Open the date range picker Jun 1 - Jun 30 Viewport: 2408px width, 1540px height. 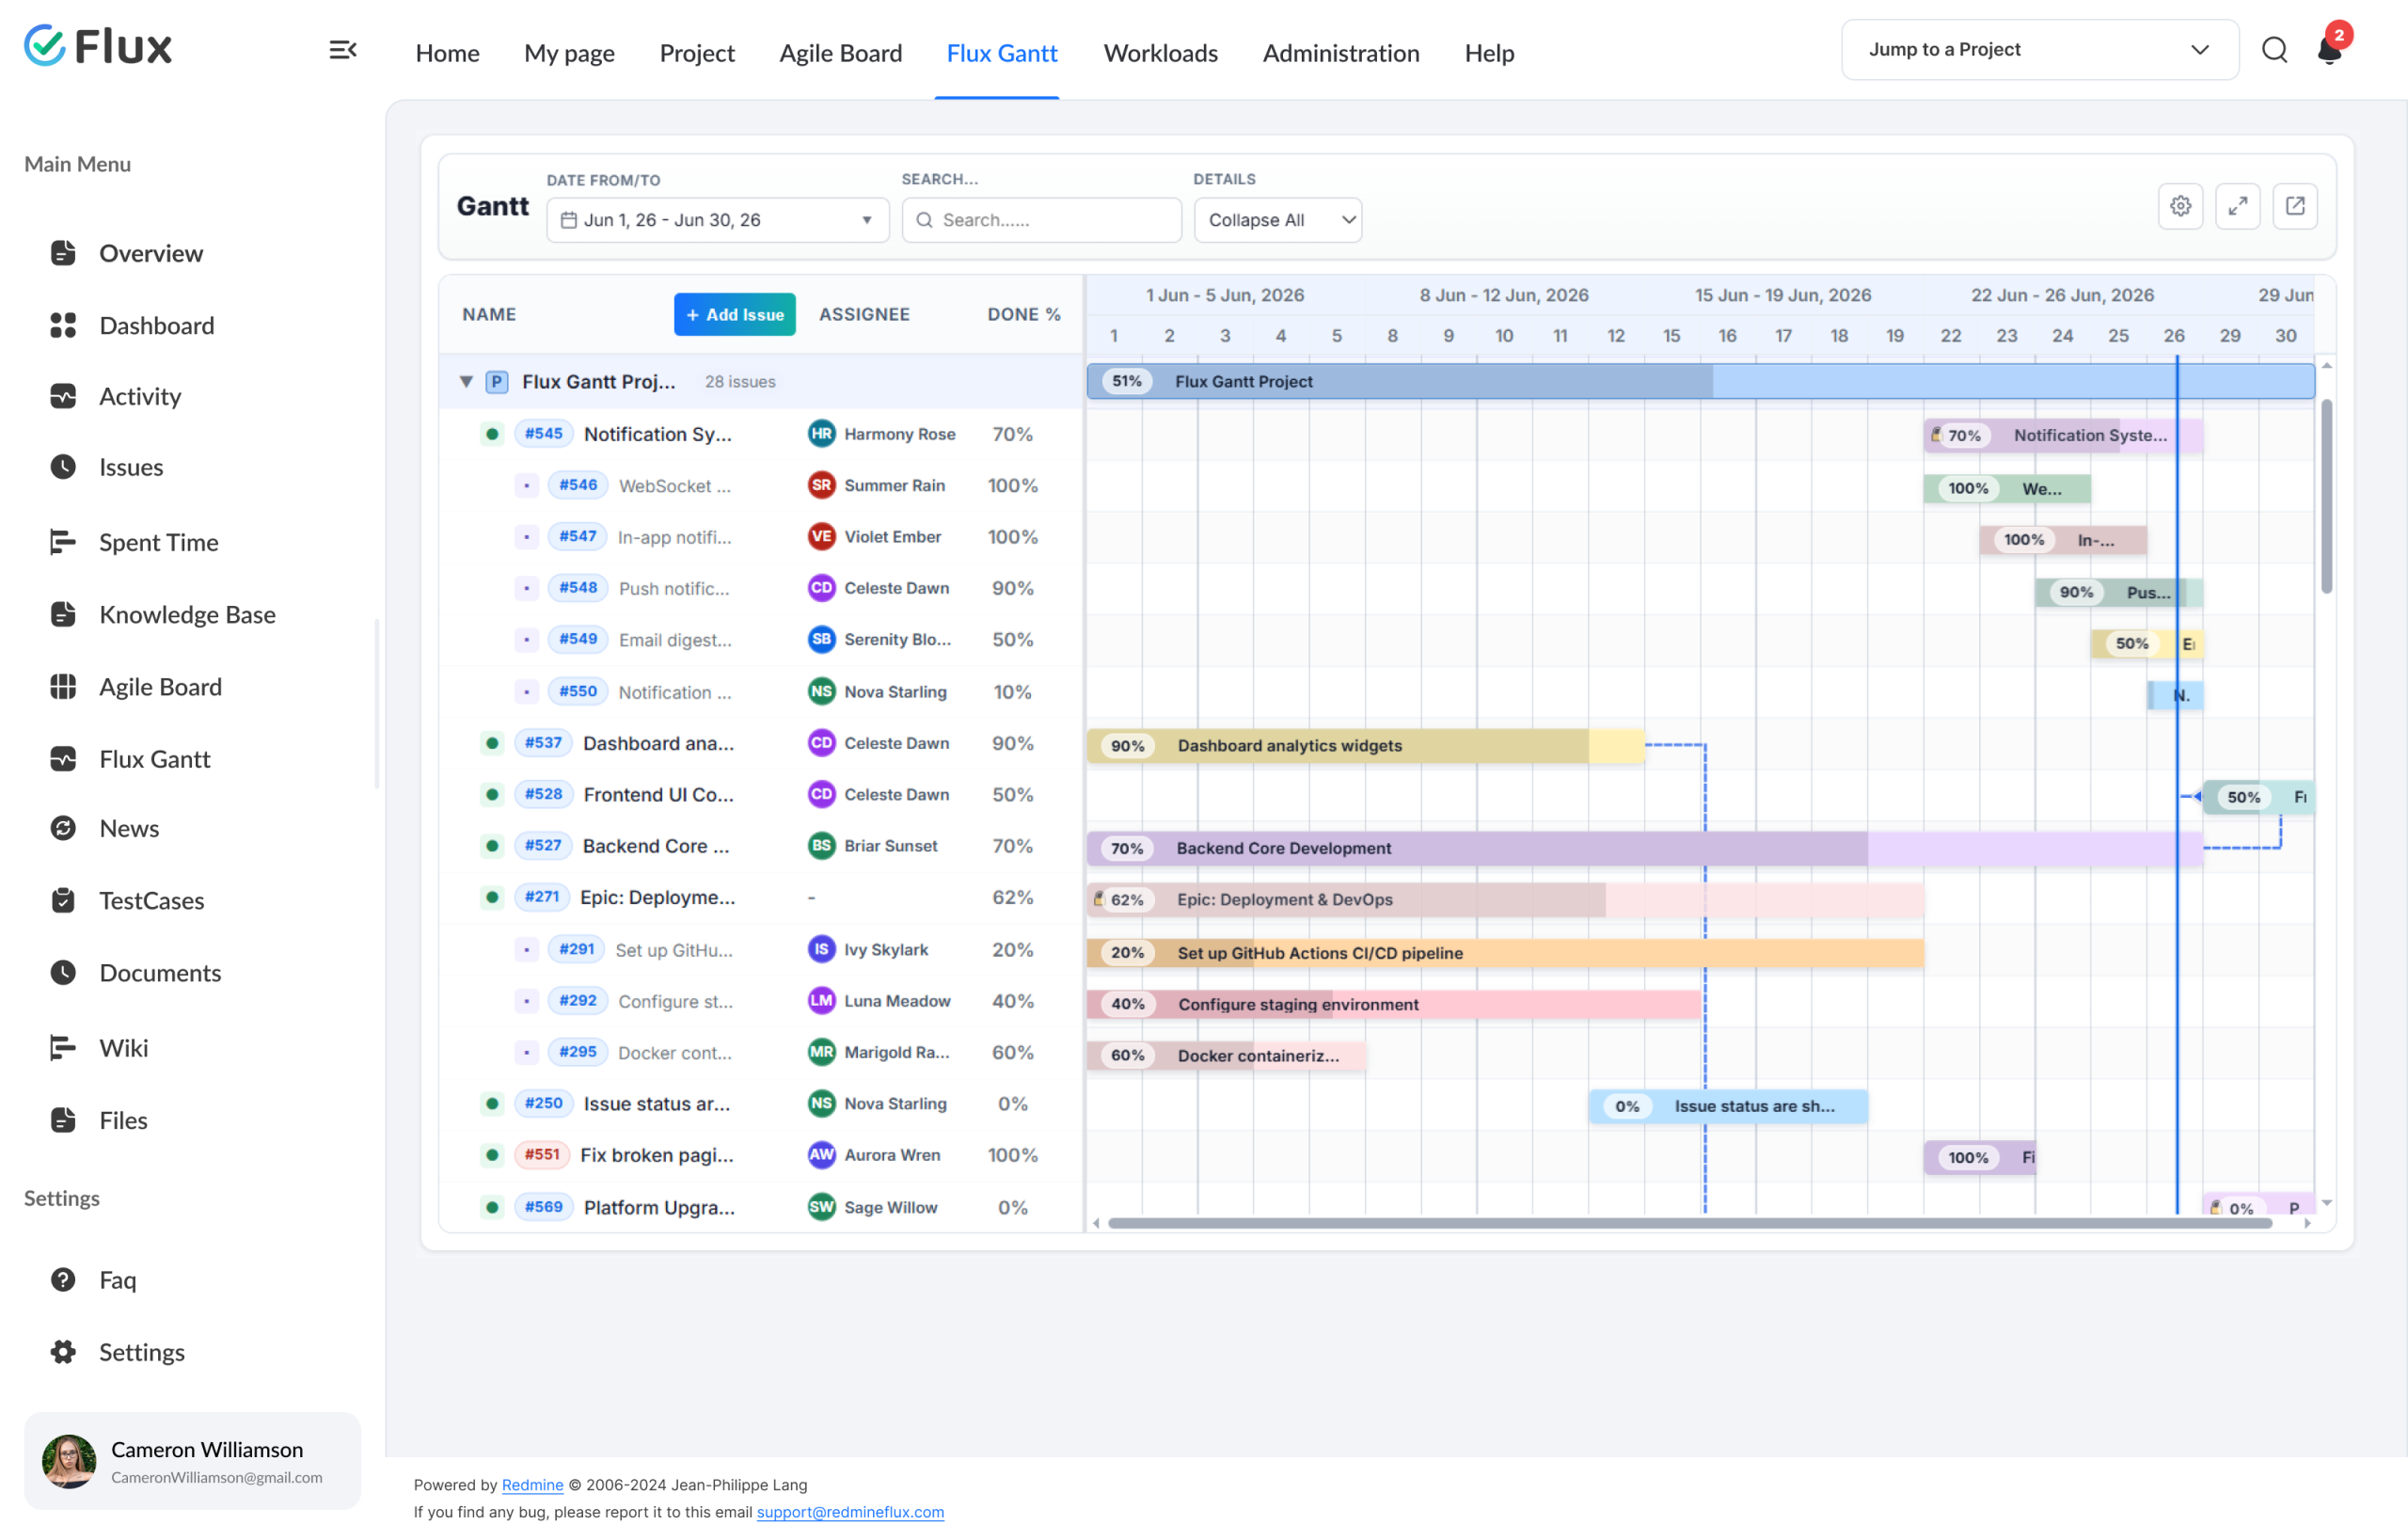(x=717, y=219)
